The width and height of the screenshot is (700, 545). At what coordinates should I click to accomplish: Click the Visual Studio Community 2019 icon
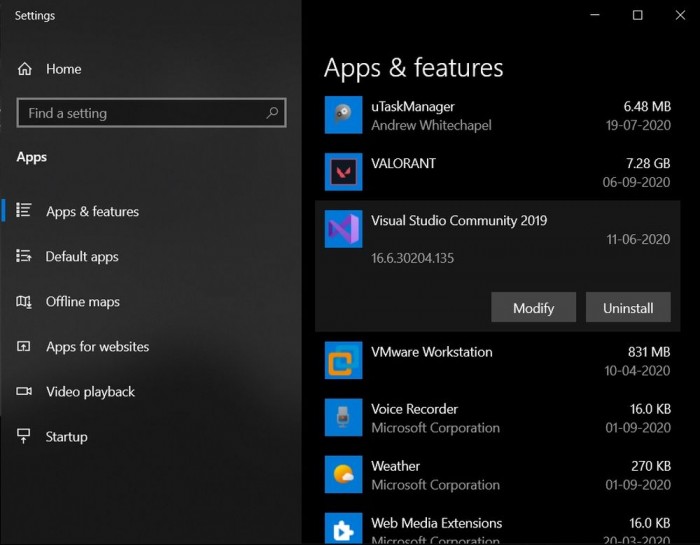click(343, 229)
